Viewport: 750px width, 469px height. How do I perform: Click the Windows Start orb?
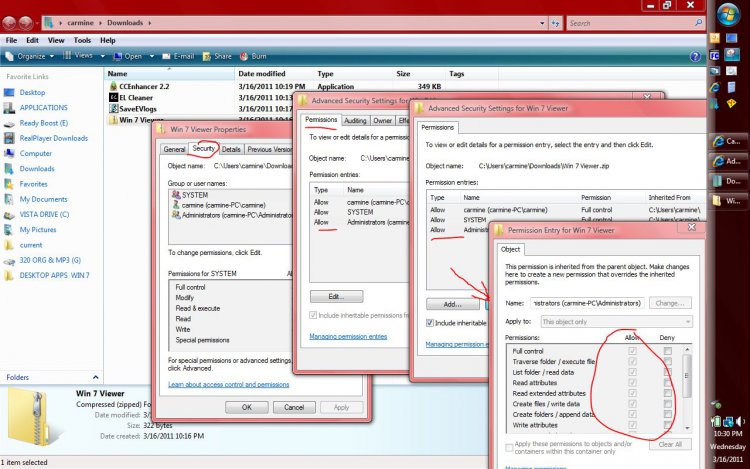click(x=728, y=14)
